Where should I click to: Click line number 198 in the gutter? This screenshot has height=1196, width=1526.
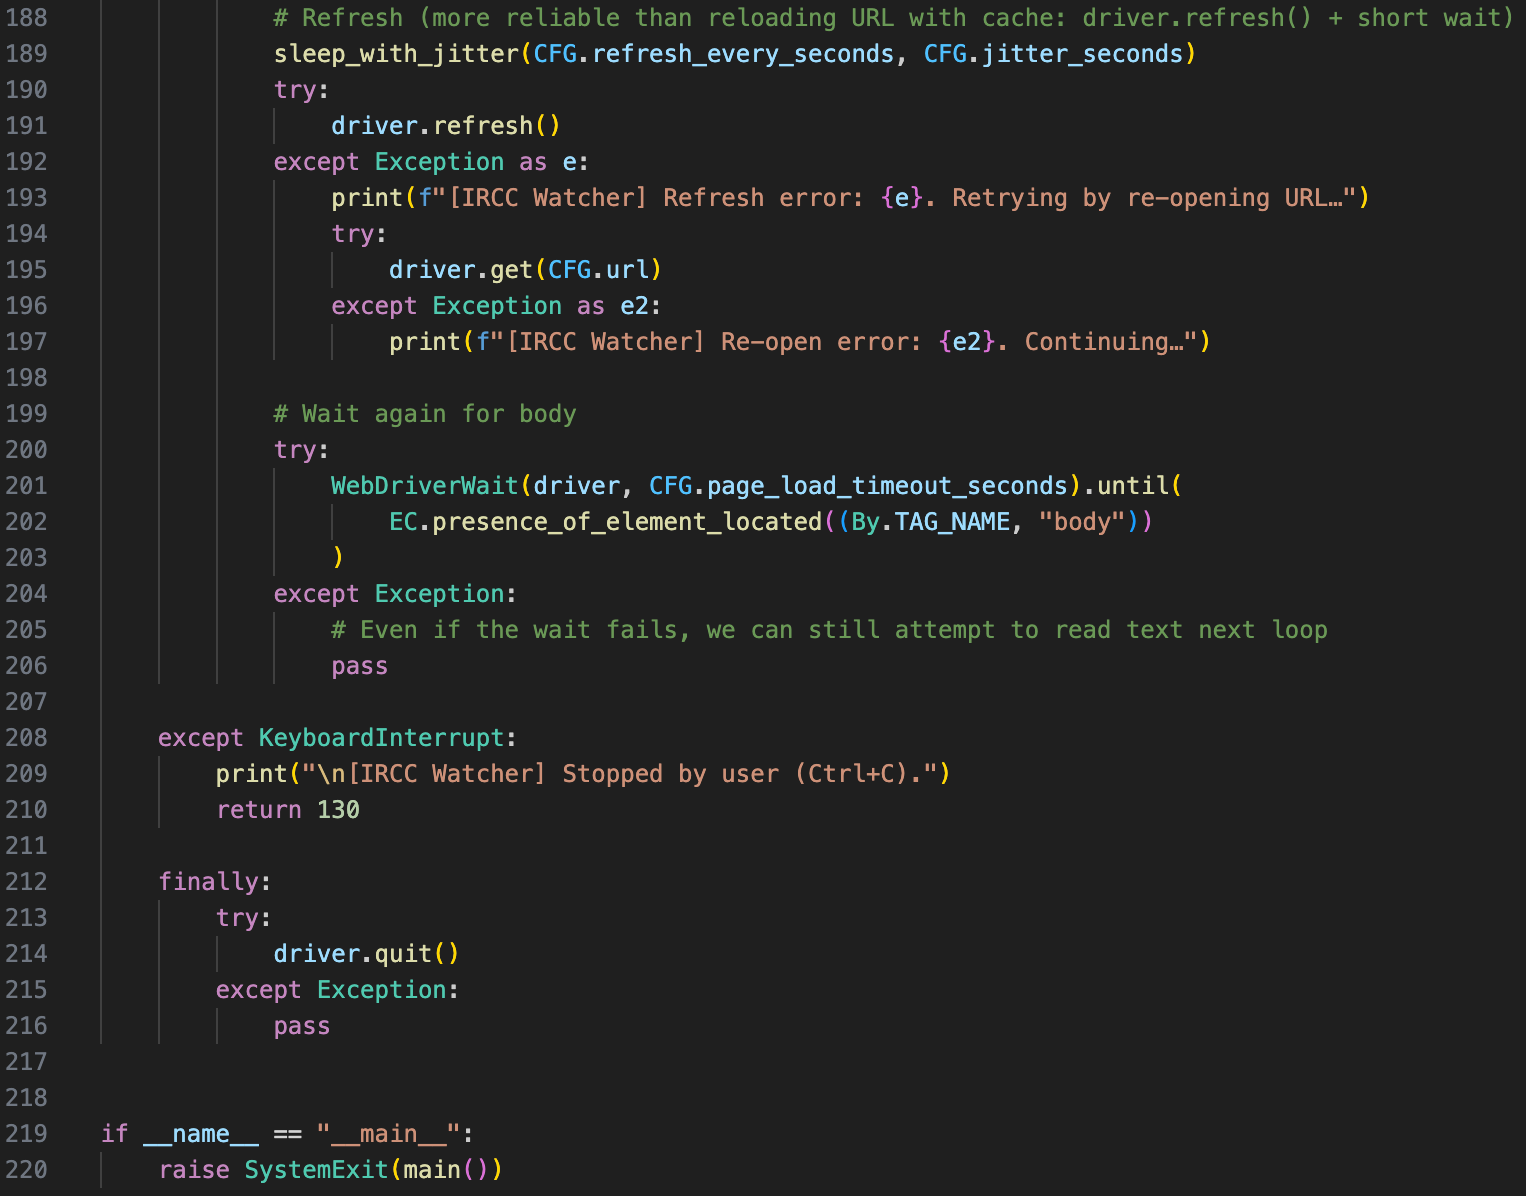coord(26,378)
